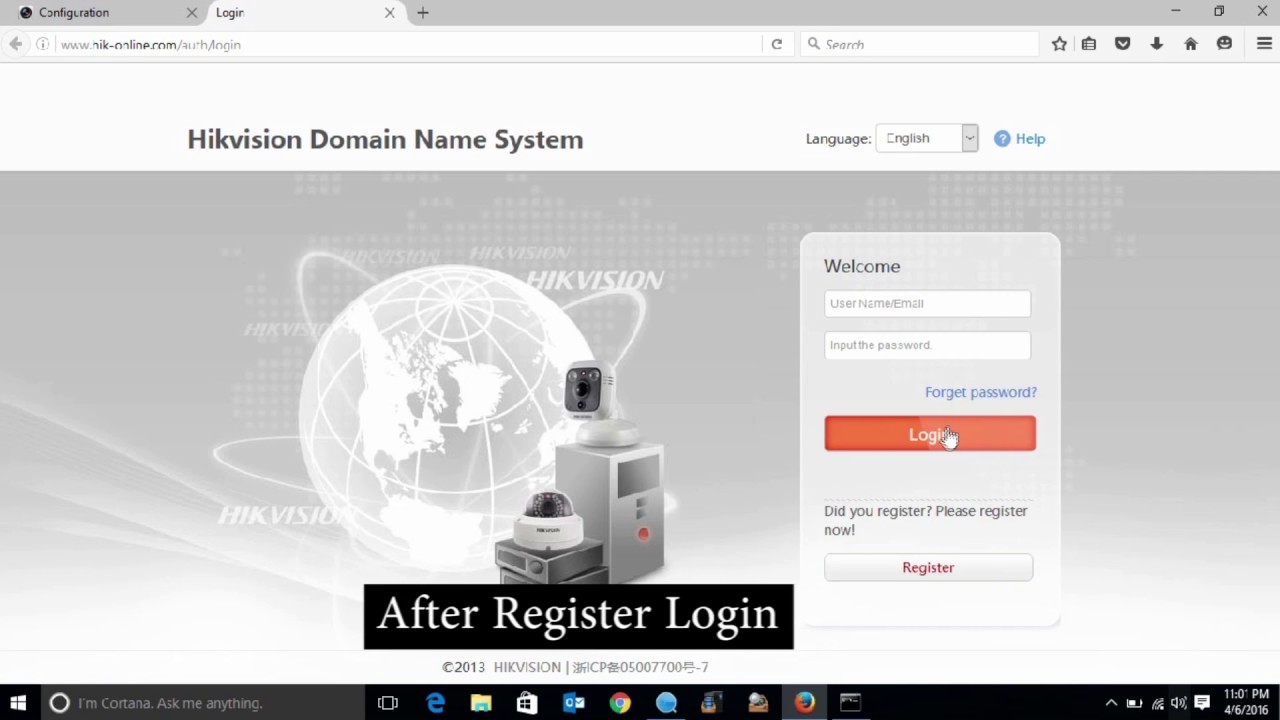1280x720 pixels.
Task: Click the Firefox back arrow button
Action: click(15, 44)
